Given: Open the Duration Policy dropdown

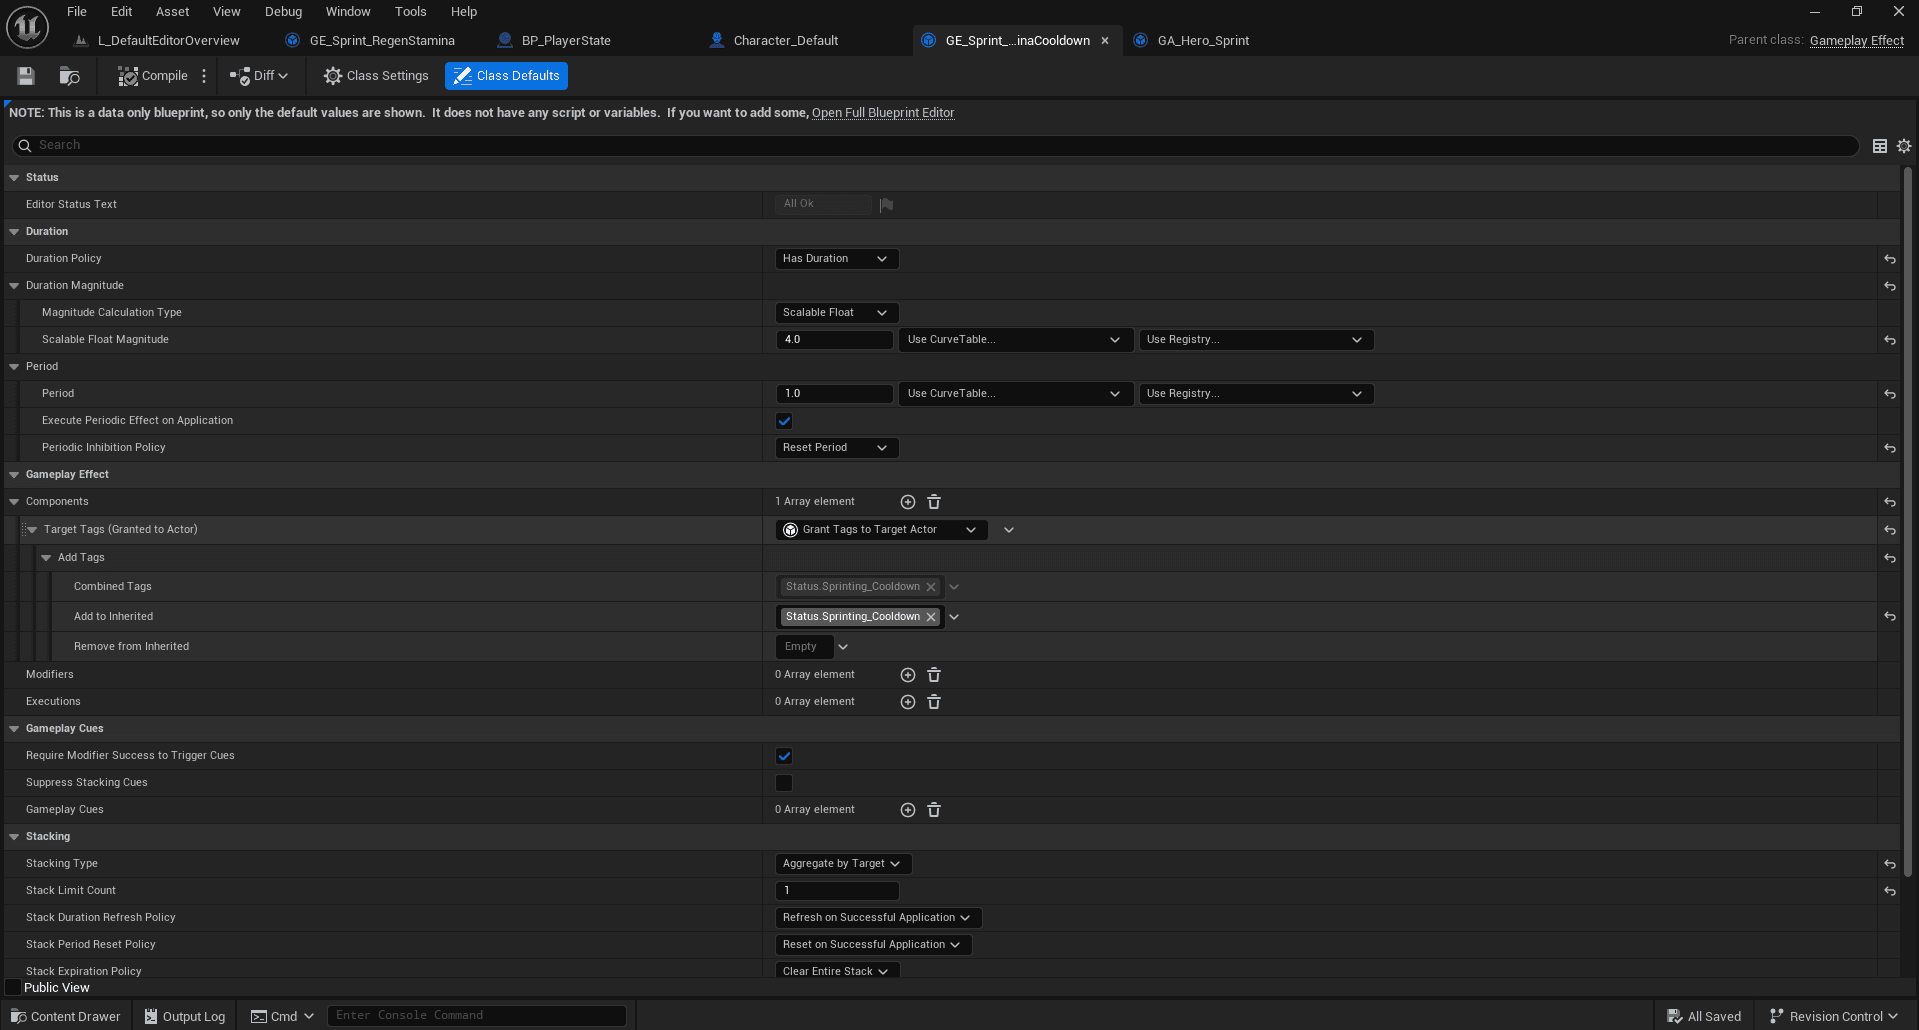Looking at the screenshot, I should (x=836, y=259).
